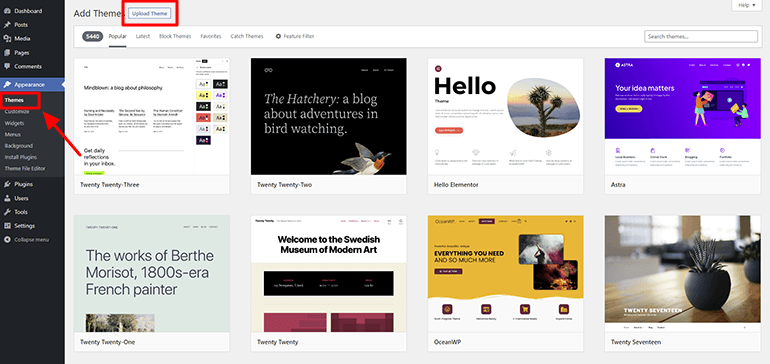The height and width of the screenshot is (364, 770).
Task: Open the Dashboard icon in sidebar
Action: click(x=7, y=11)
